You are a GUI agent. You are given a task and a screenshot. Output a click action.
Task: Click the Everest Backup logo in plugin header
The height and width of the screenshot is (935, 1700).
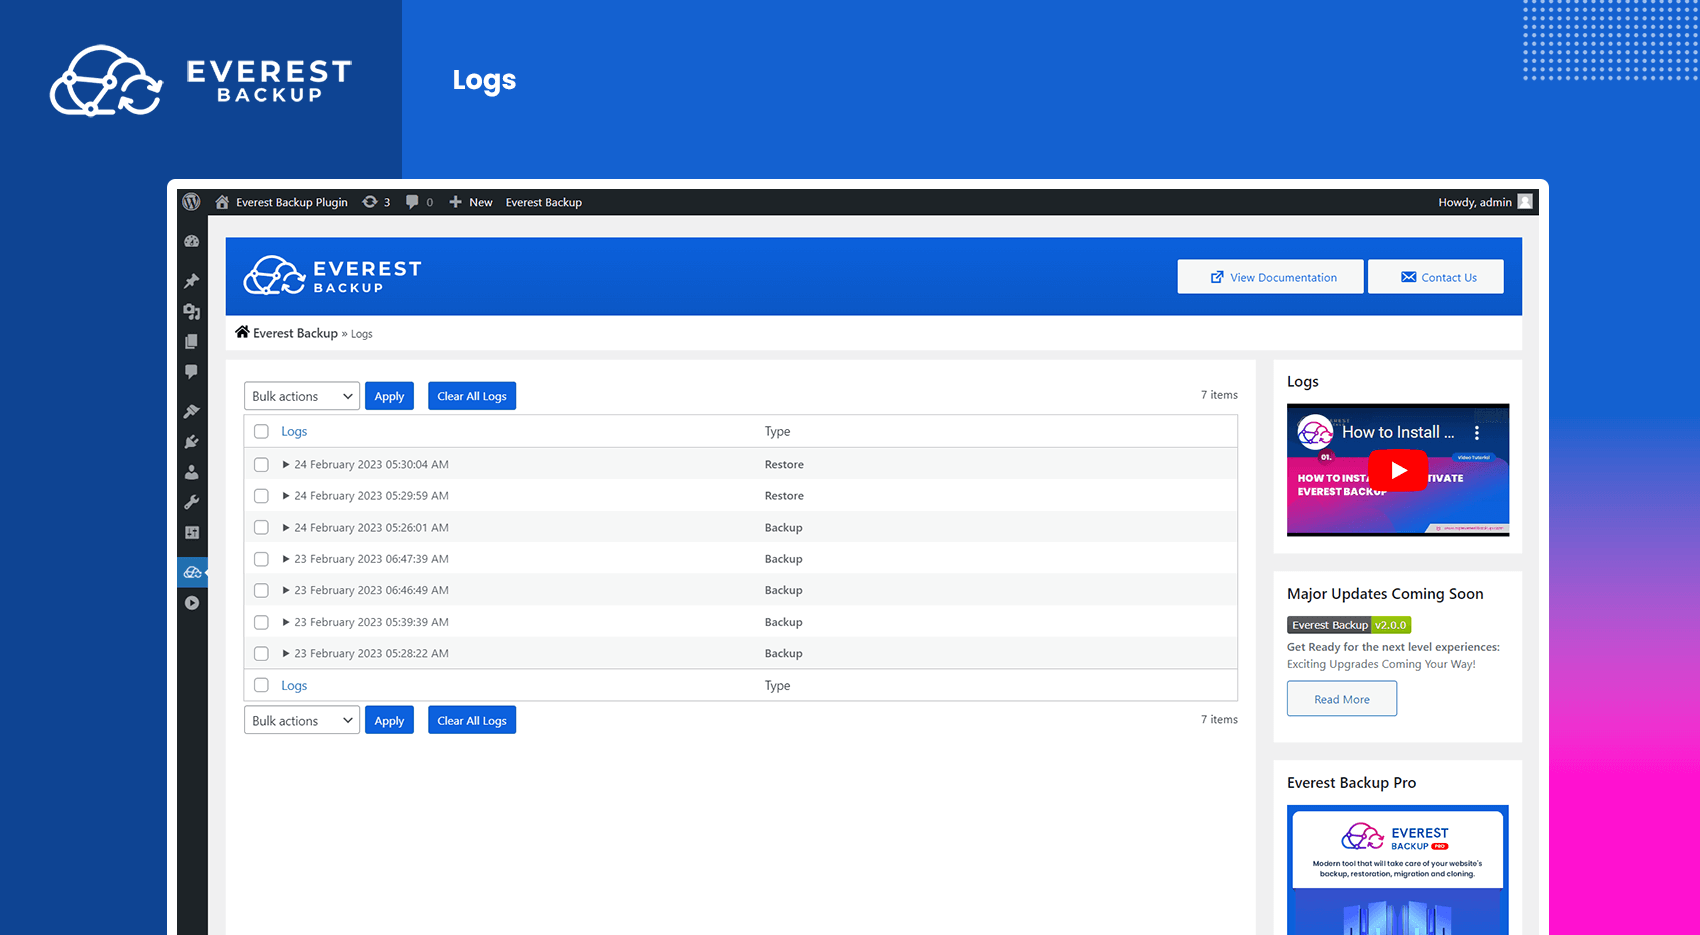tap(333, 275)
